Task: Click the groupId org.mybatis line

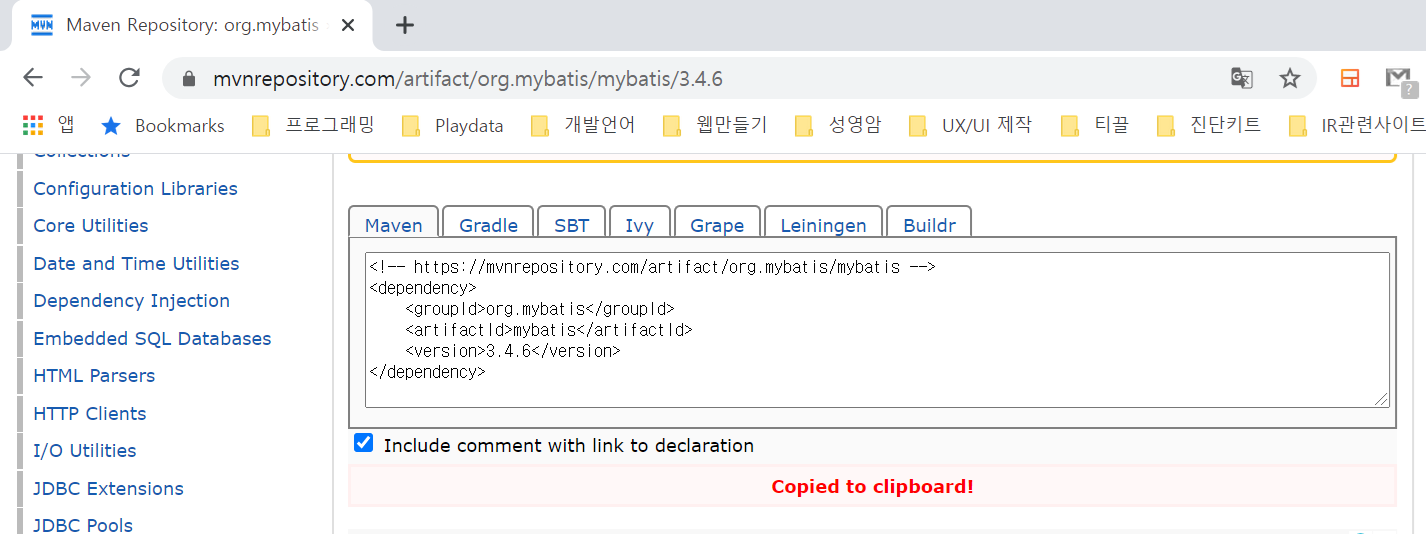Action: click(540, 309)
